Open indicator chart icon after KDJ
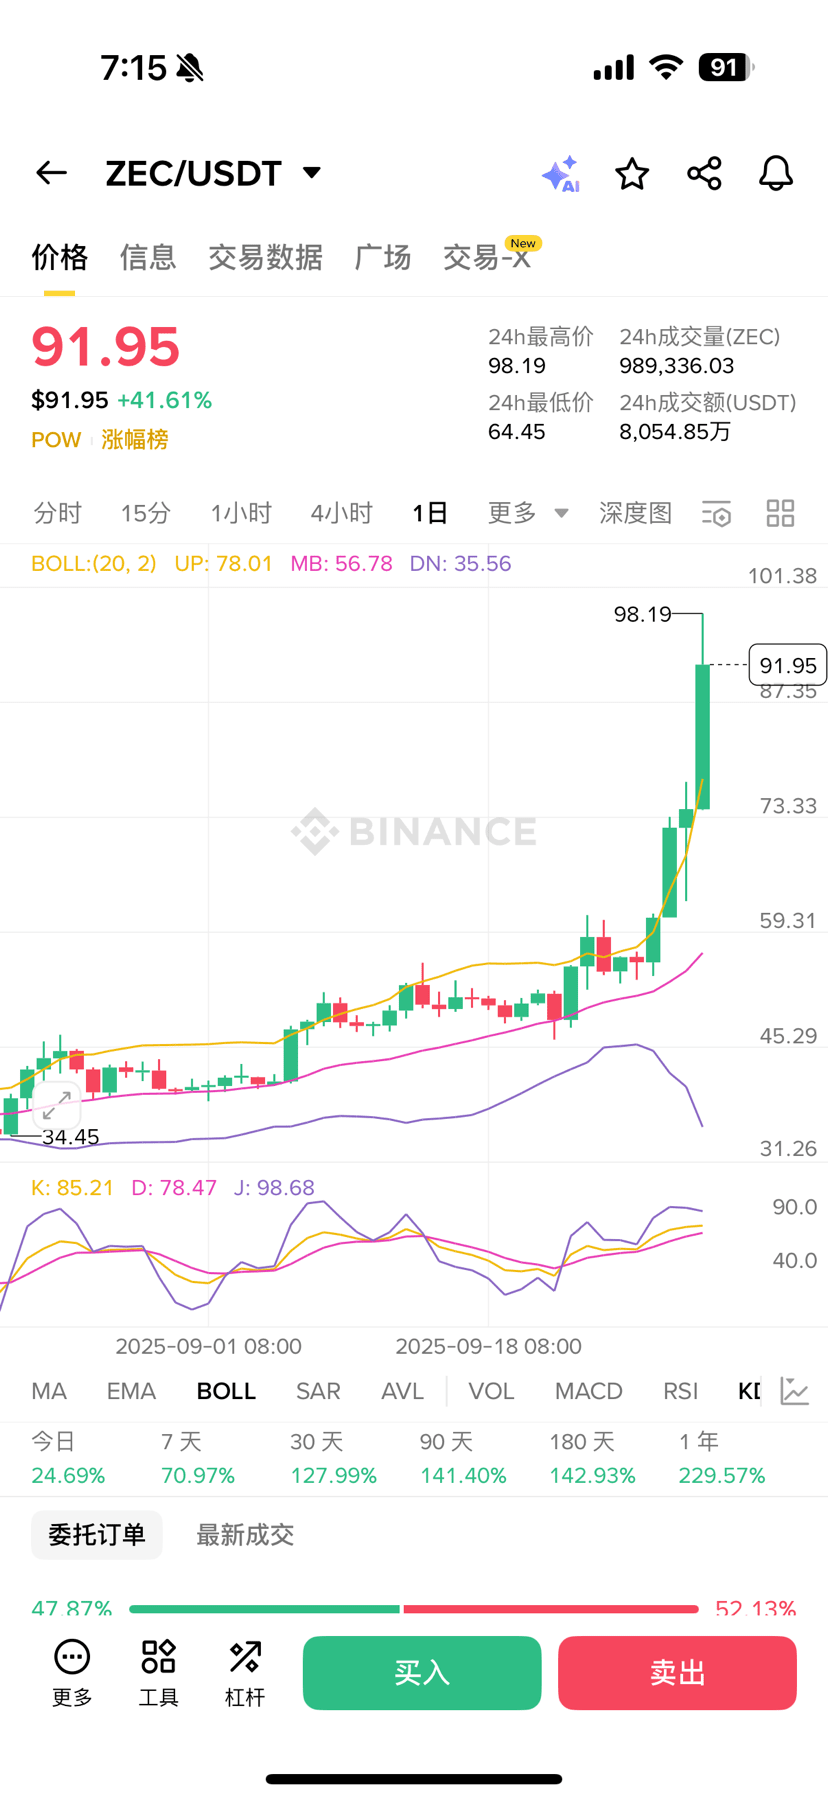Screen dimensions: 828x1801 [795, 1391]
